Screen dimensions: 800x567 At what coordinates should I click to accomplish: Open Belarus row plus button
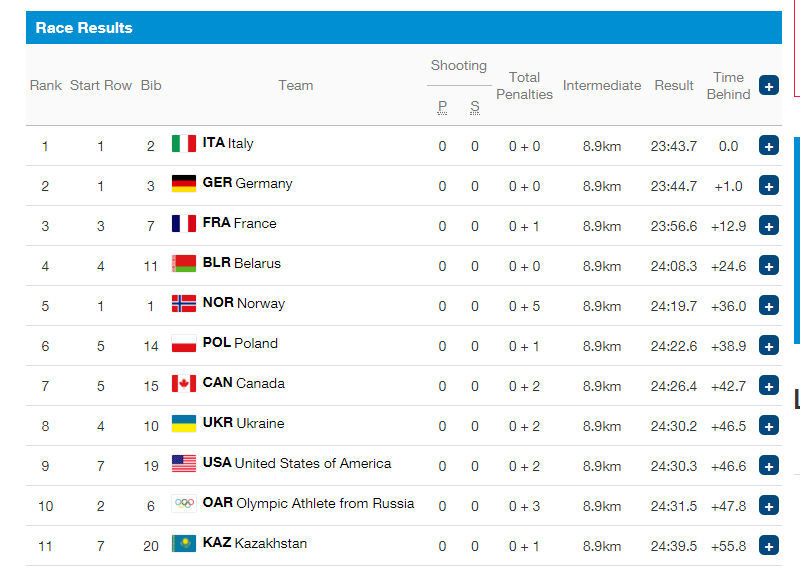[768, 265]
